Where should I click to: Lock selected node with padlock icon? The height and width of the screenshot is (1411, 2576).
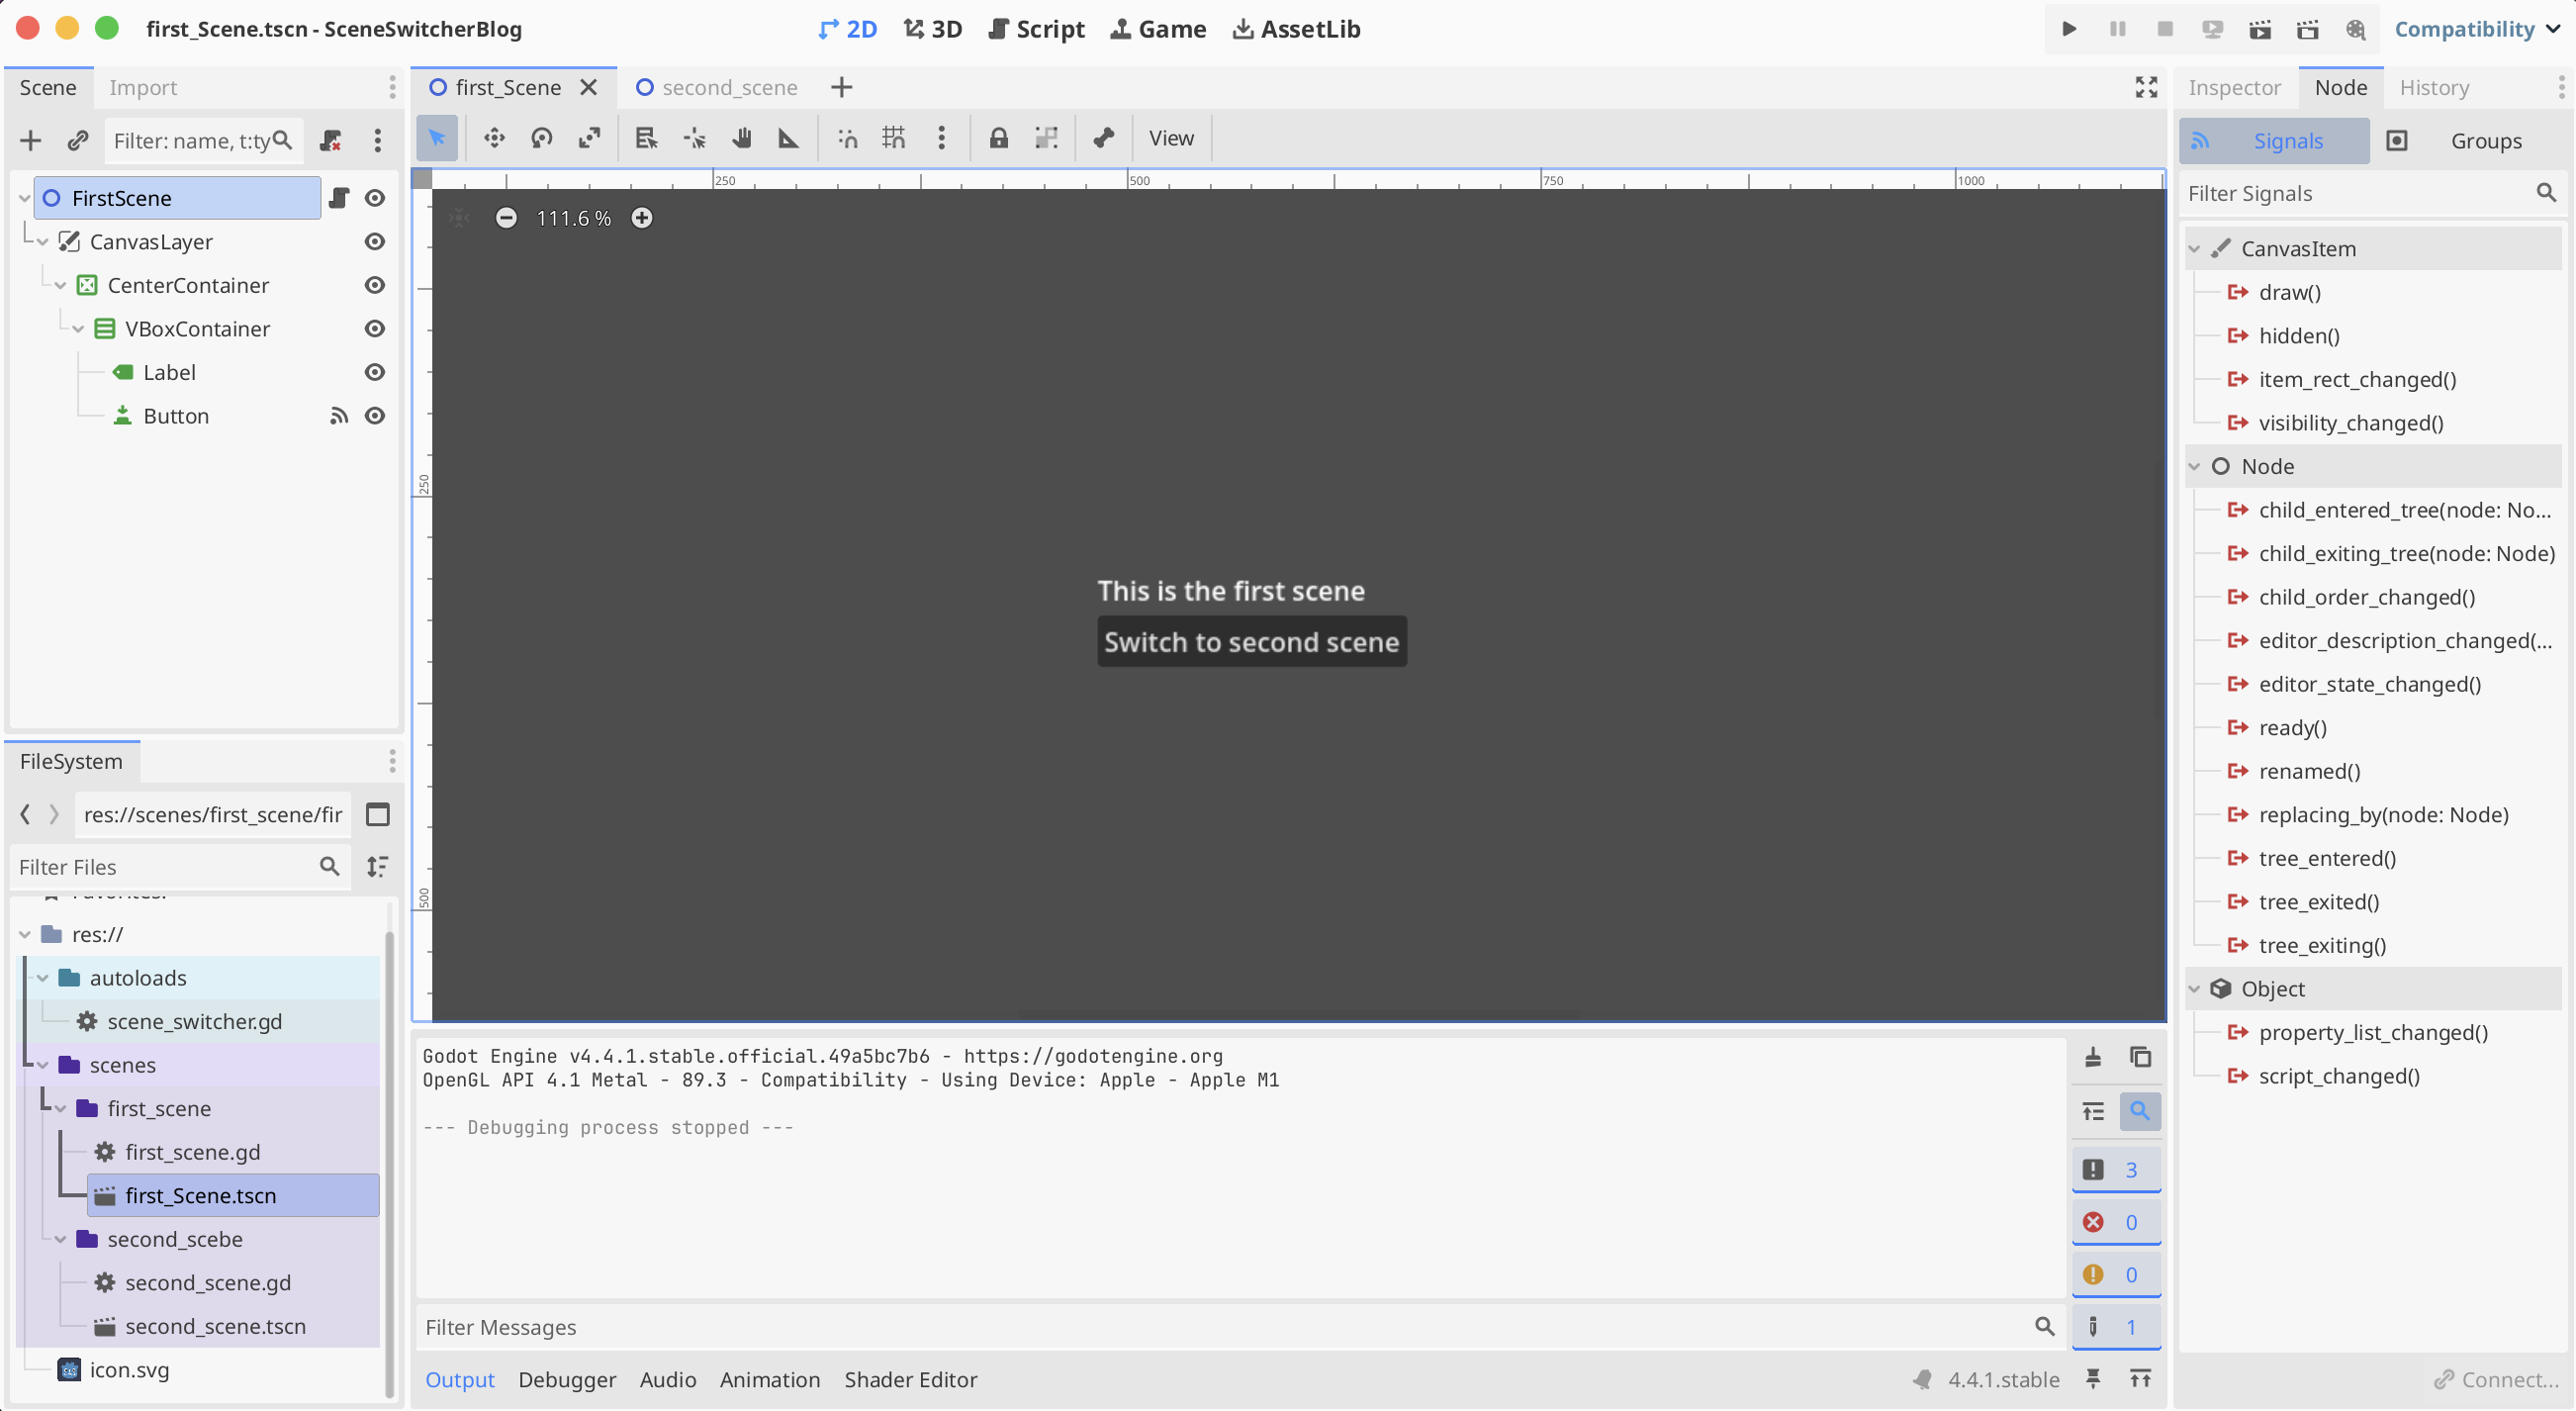pos(998,138)
